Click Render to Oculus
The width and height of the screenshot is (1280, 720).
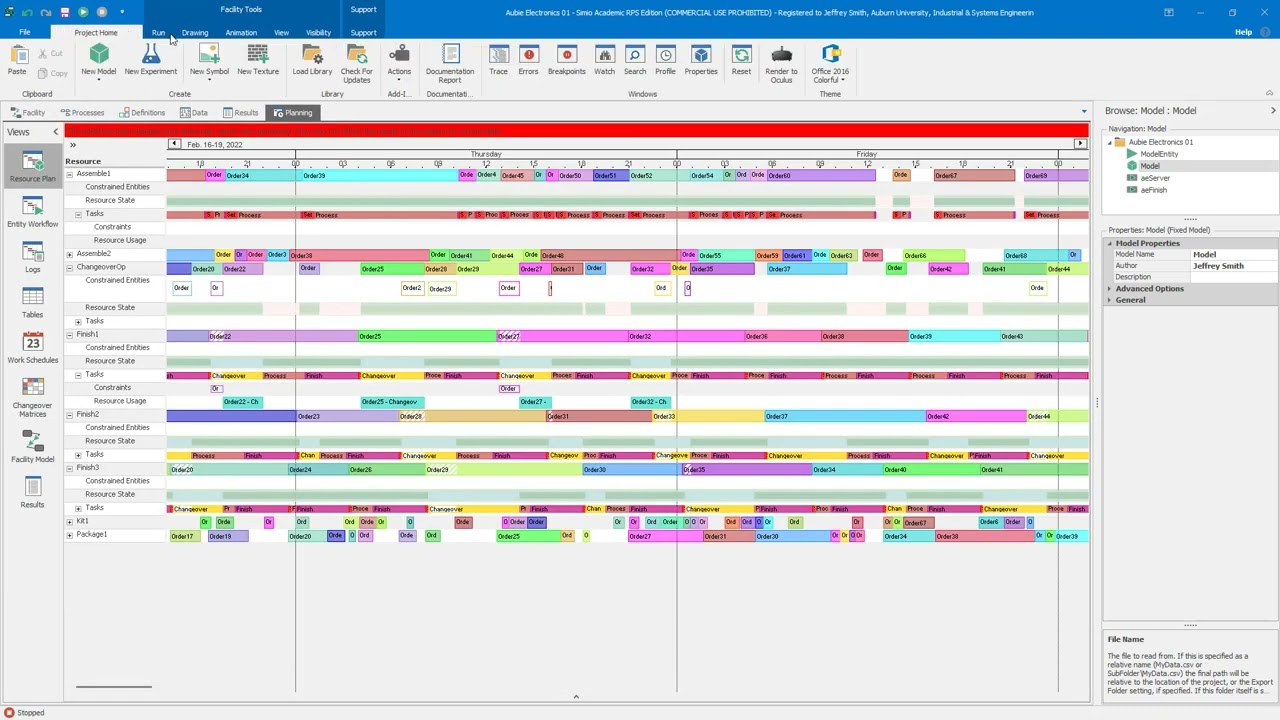(781, 63)
